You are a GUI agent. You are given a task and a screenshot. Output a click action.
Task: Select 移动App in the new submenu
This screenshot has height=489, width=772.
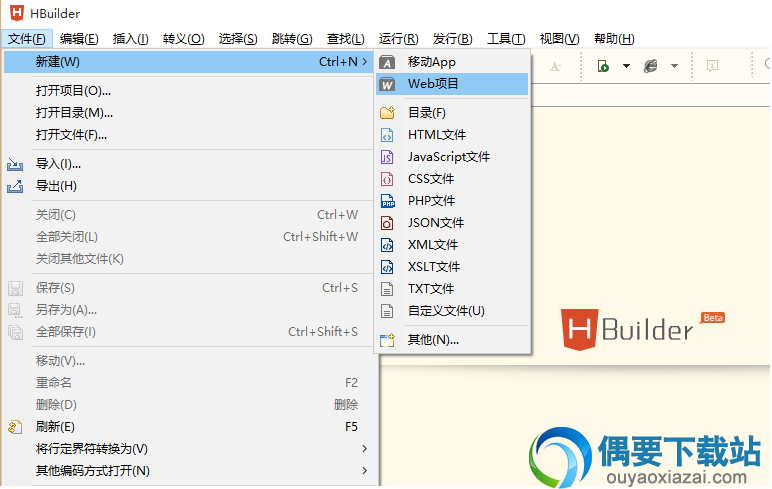452,62
